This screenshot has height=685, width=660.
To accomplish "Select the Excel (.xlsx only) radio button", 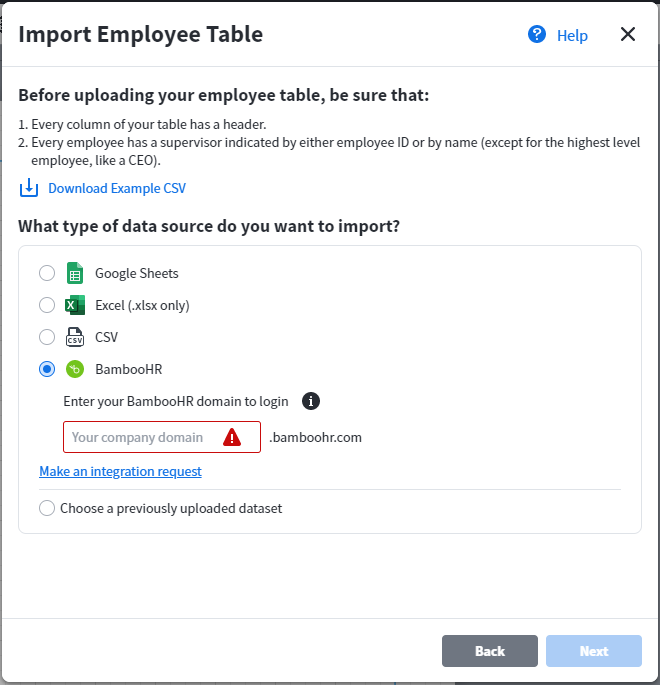I will pos(47,305).
